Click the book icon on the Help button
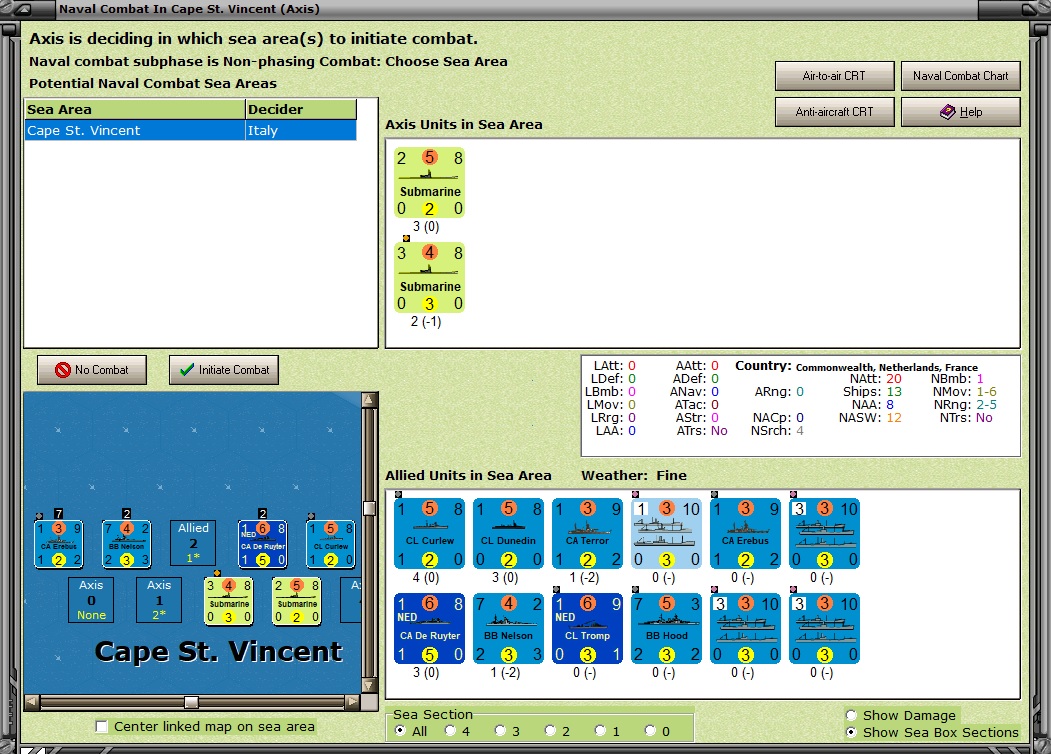Screen dimensions: 1051x754 pos(948,112)
